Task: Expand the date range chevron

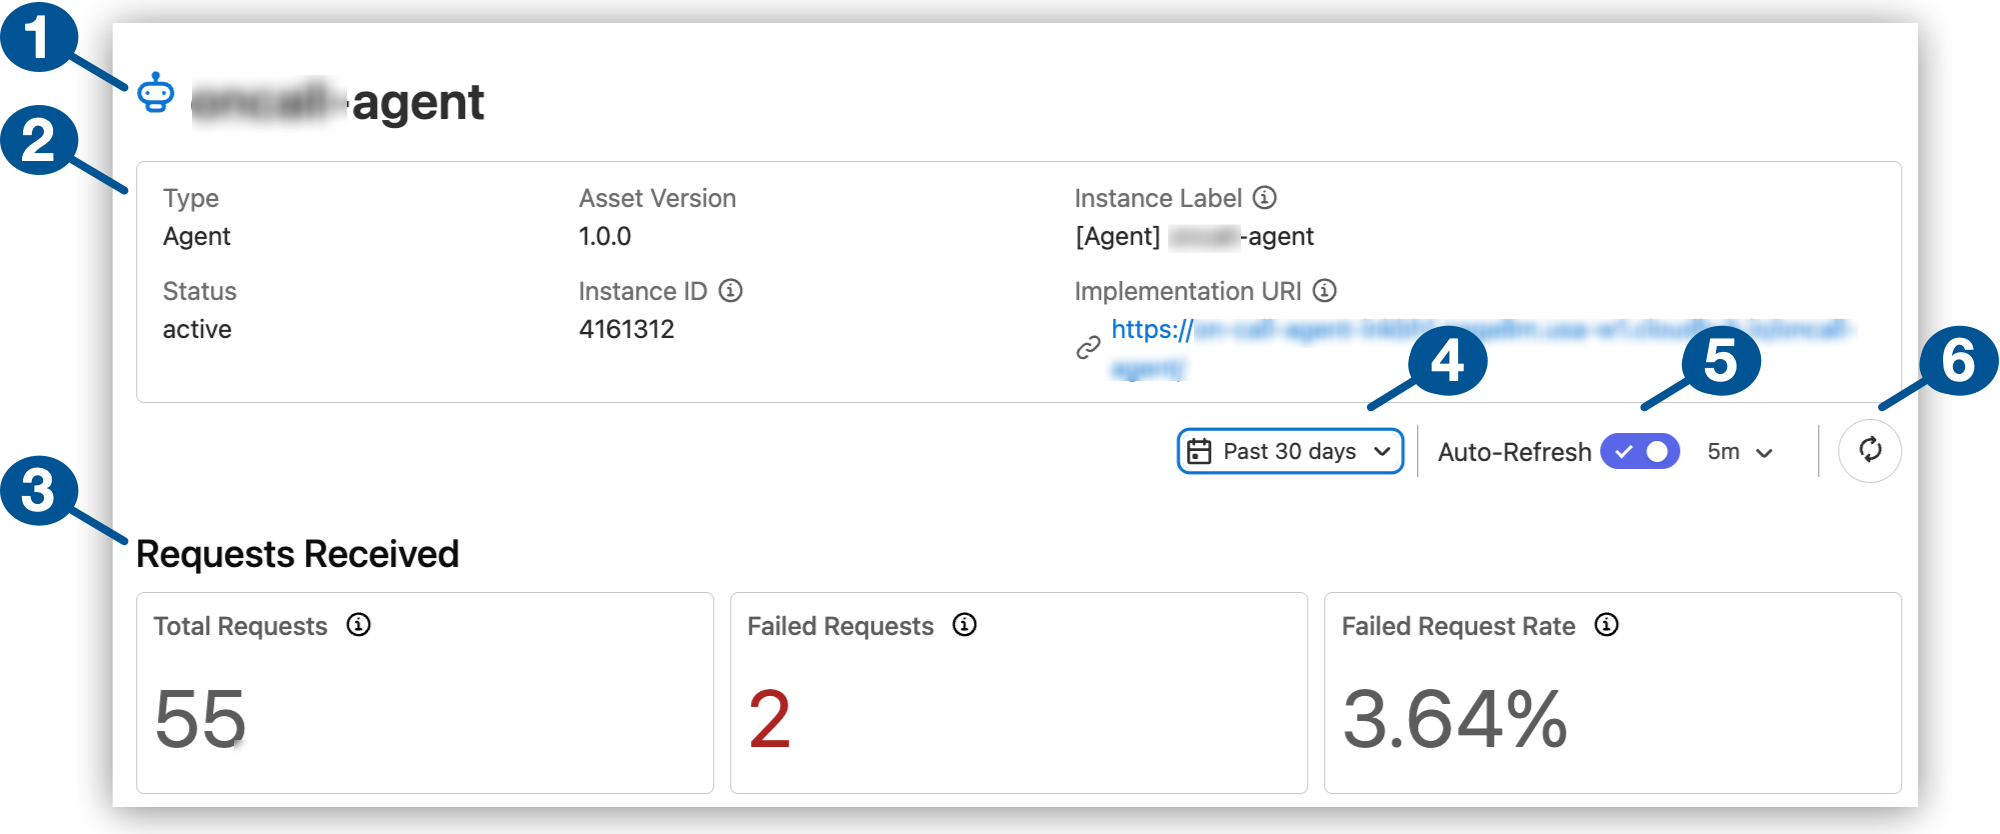Action: click(x=1384, y=451)
